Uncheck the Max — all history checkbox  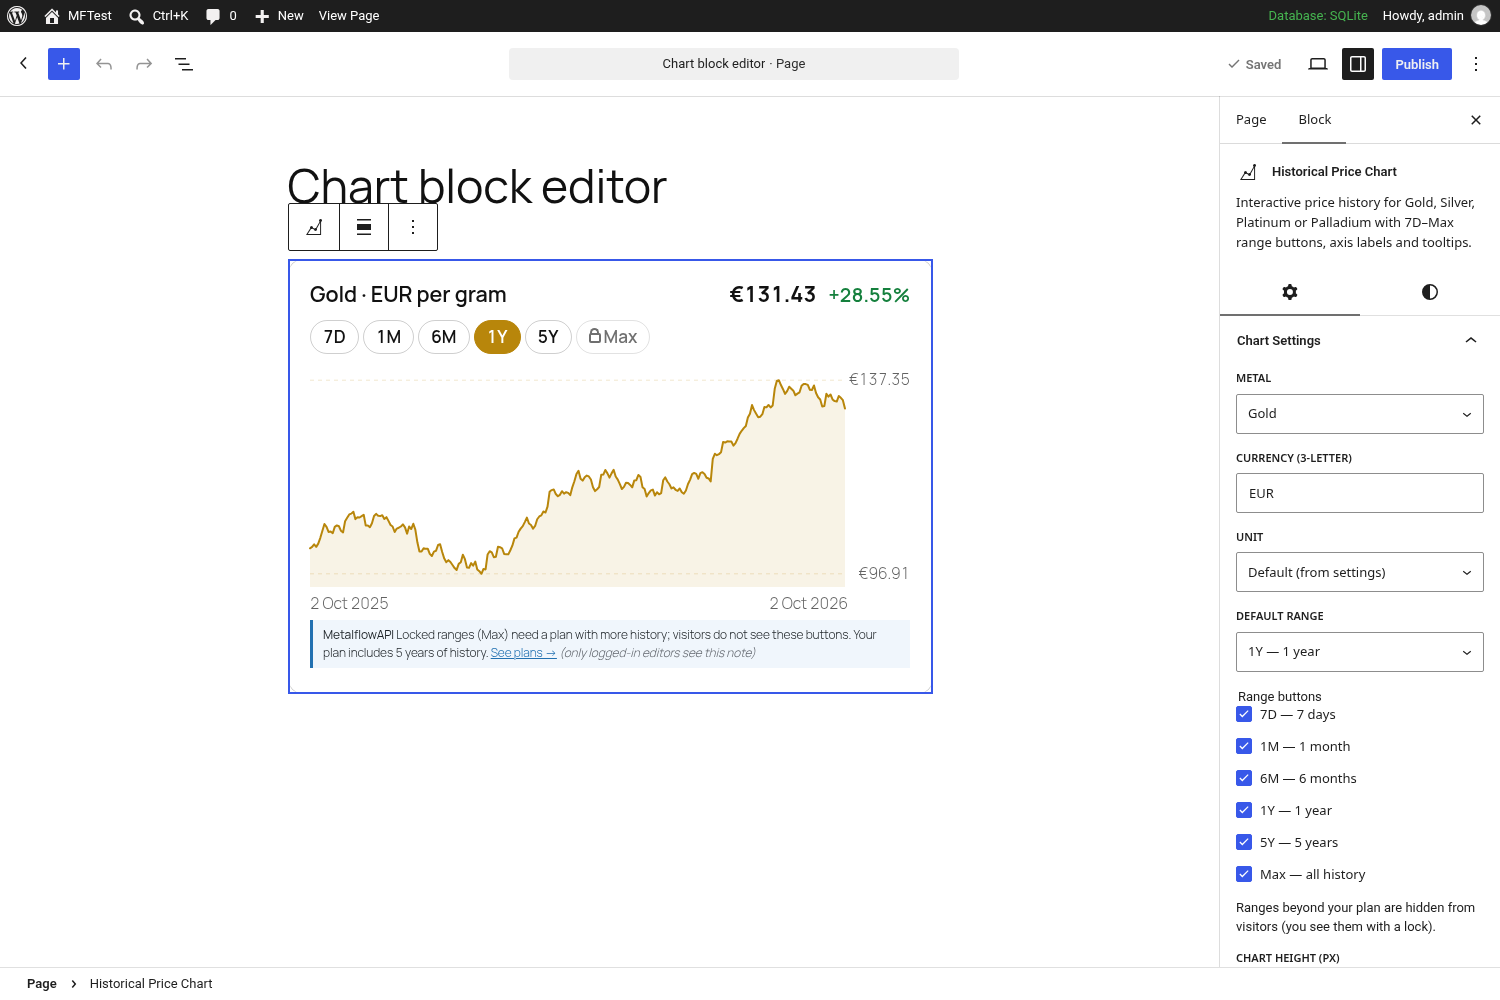click(1244, 874)
